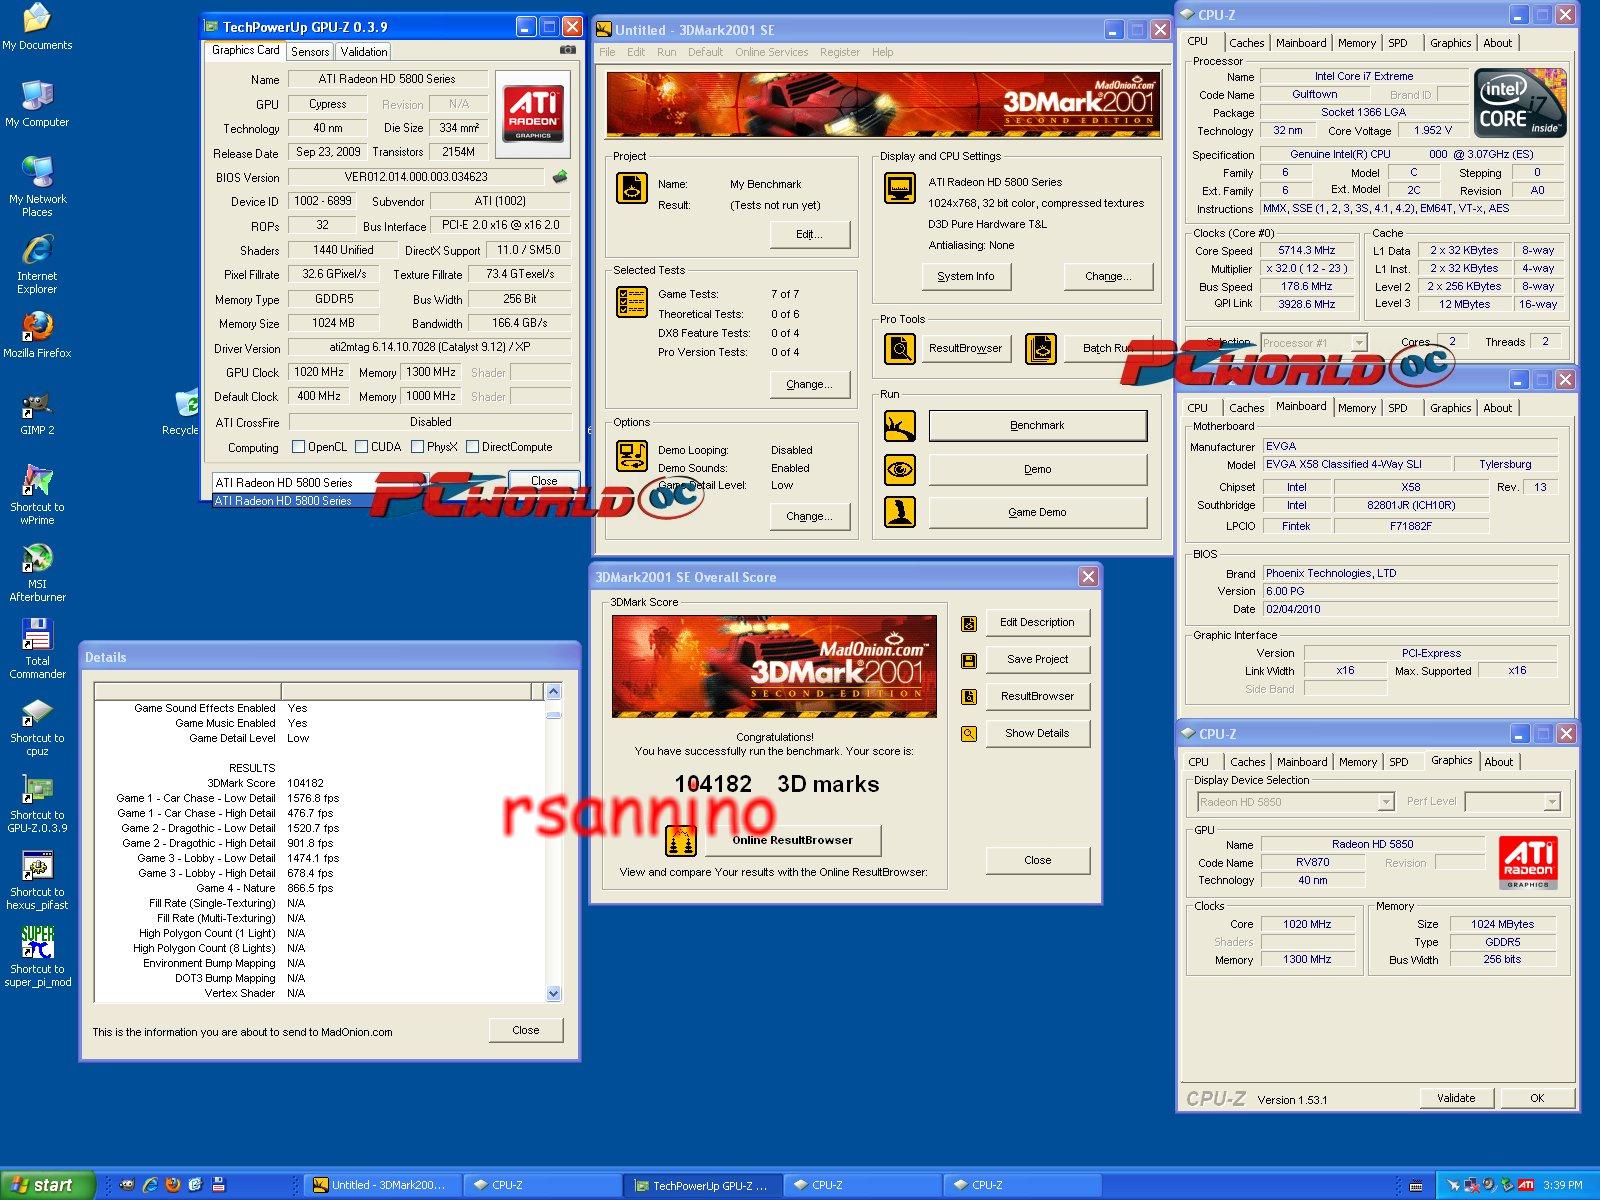The width and height of the screenshot is (1600, 1200).
Task: Click the Demo eye icon
Action: pyautogui.click(x=900, y=469)
